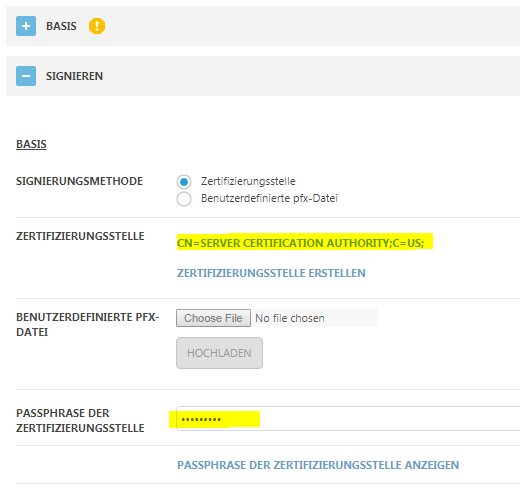Click the No file chosen text

click(x=290, y=318)
